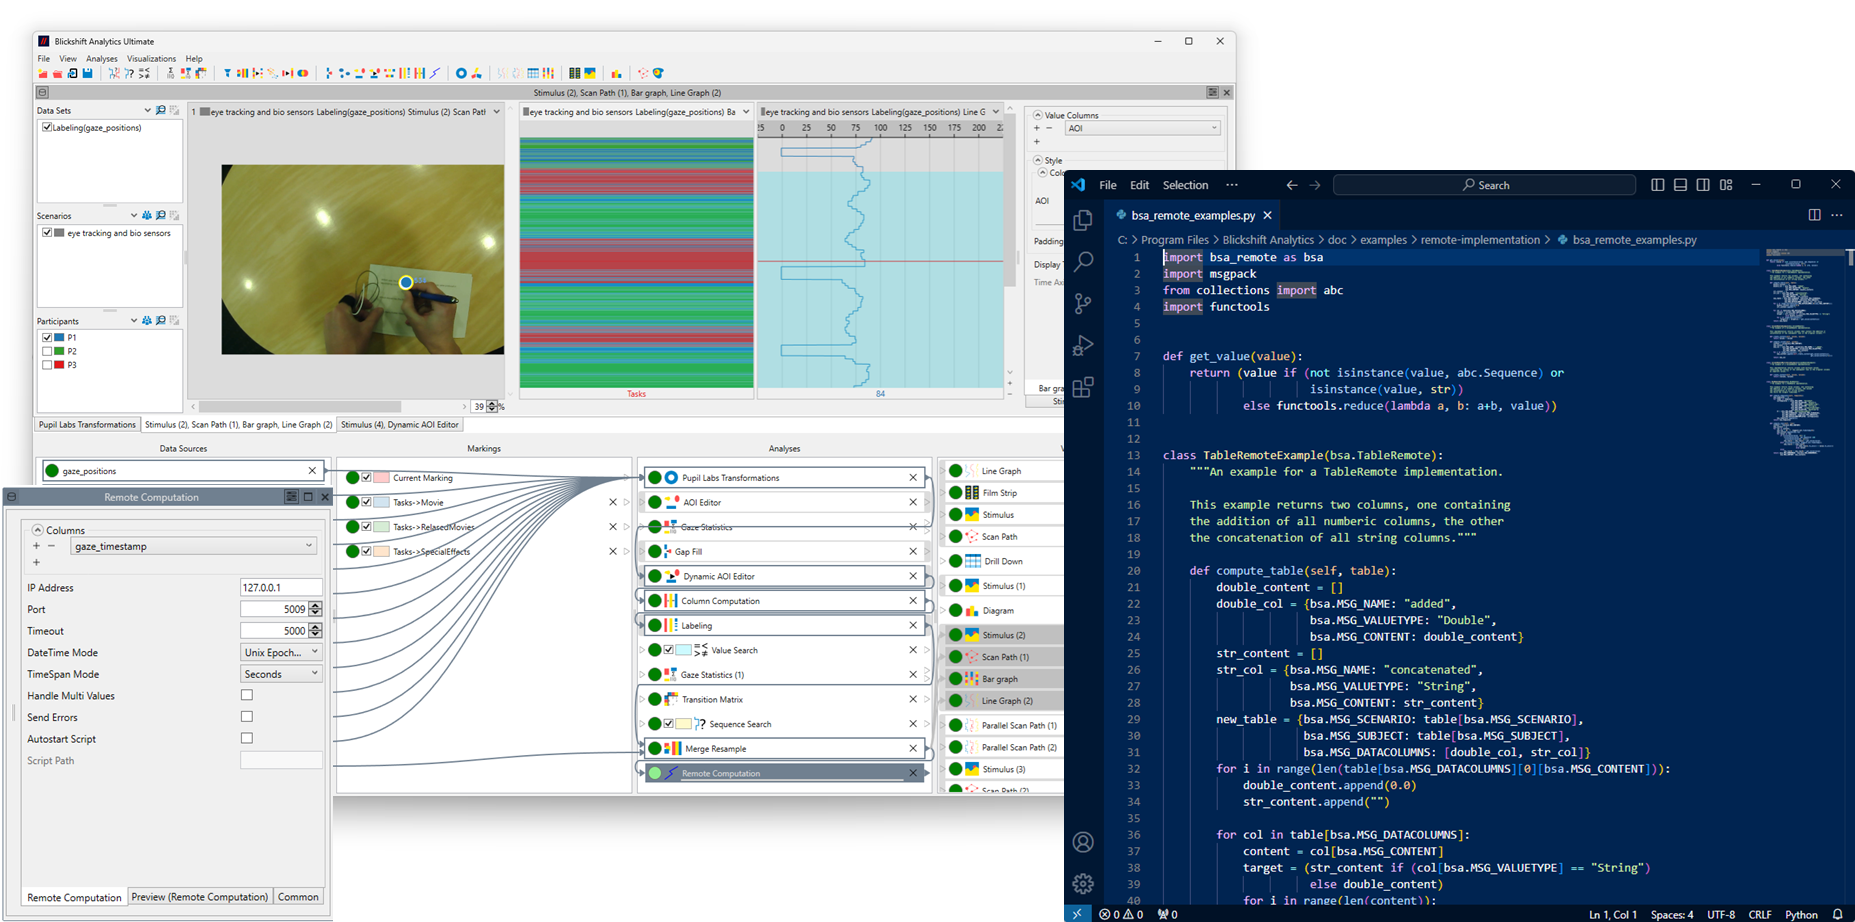Click Spaces: 4 indentation in status bar

point(1672,914)
